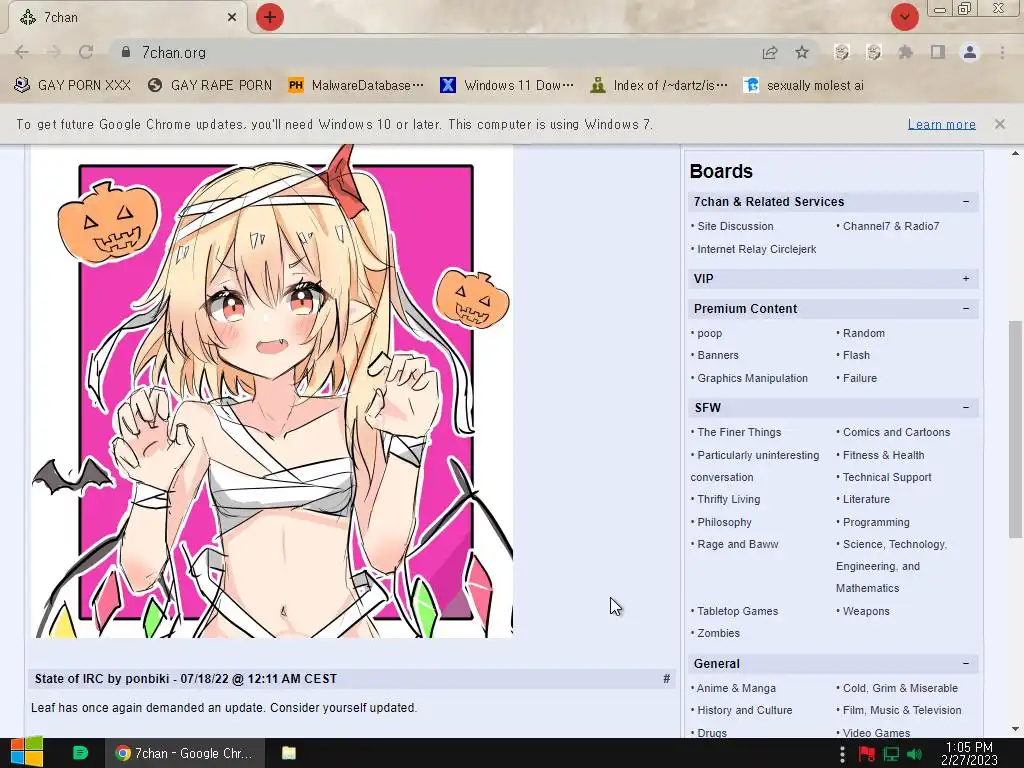Open Chrome's three-dot menu
The width and height of the screenshot is (1024, 768).
[1002, 52]
